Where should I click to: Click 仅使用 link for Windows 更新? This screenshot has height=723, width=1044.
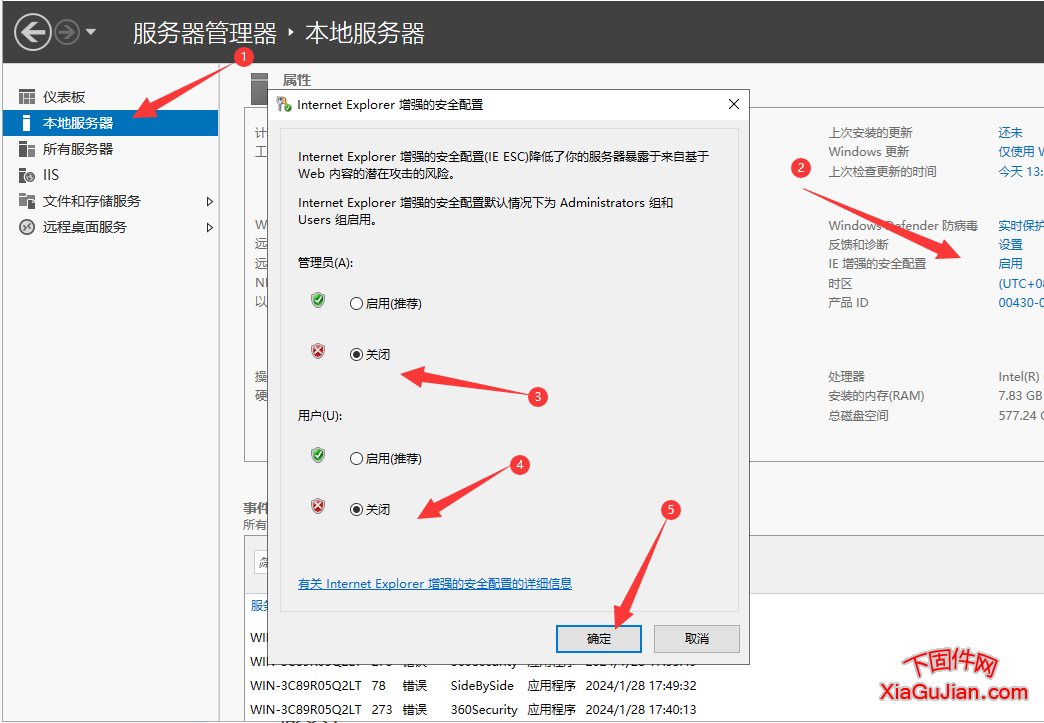(1021, 152)
